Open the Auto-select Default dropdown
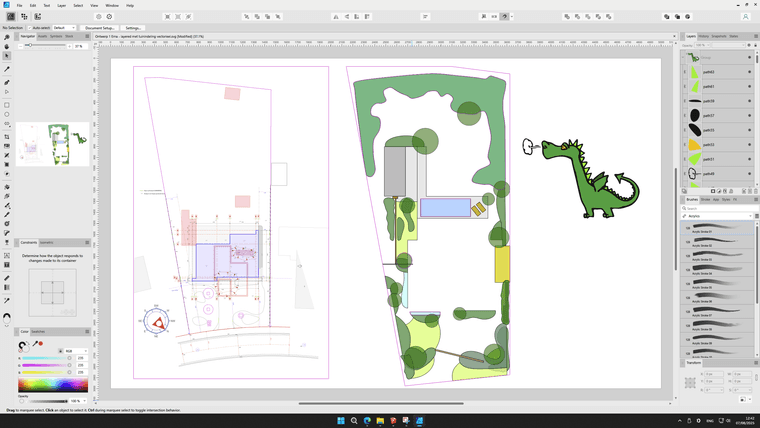Viewport: 760px width, 428px height. click(64, 28)
